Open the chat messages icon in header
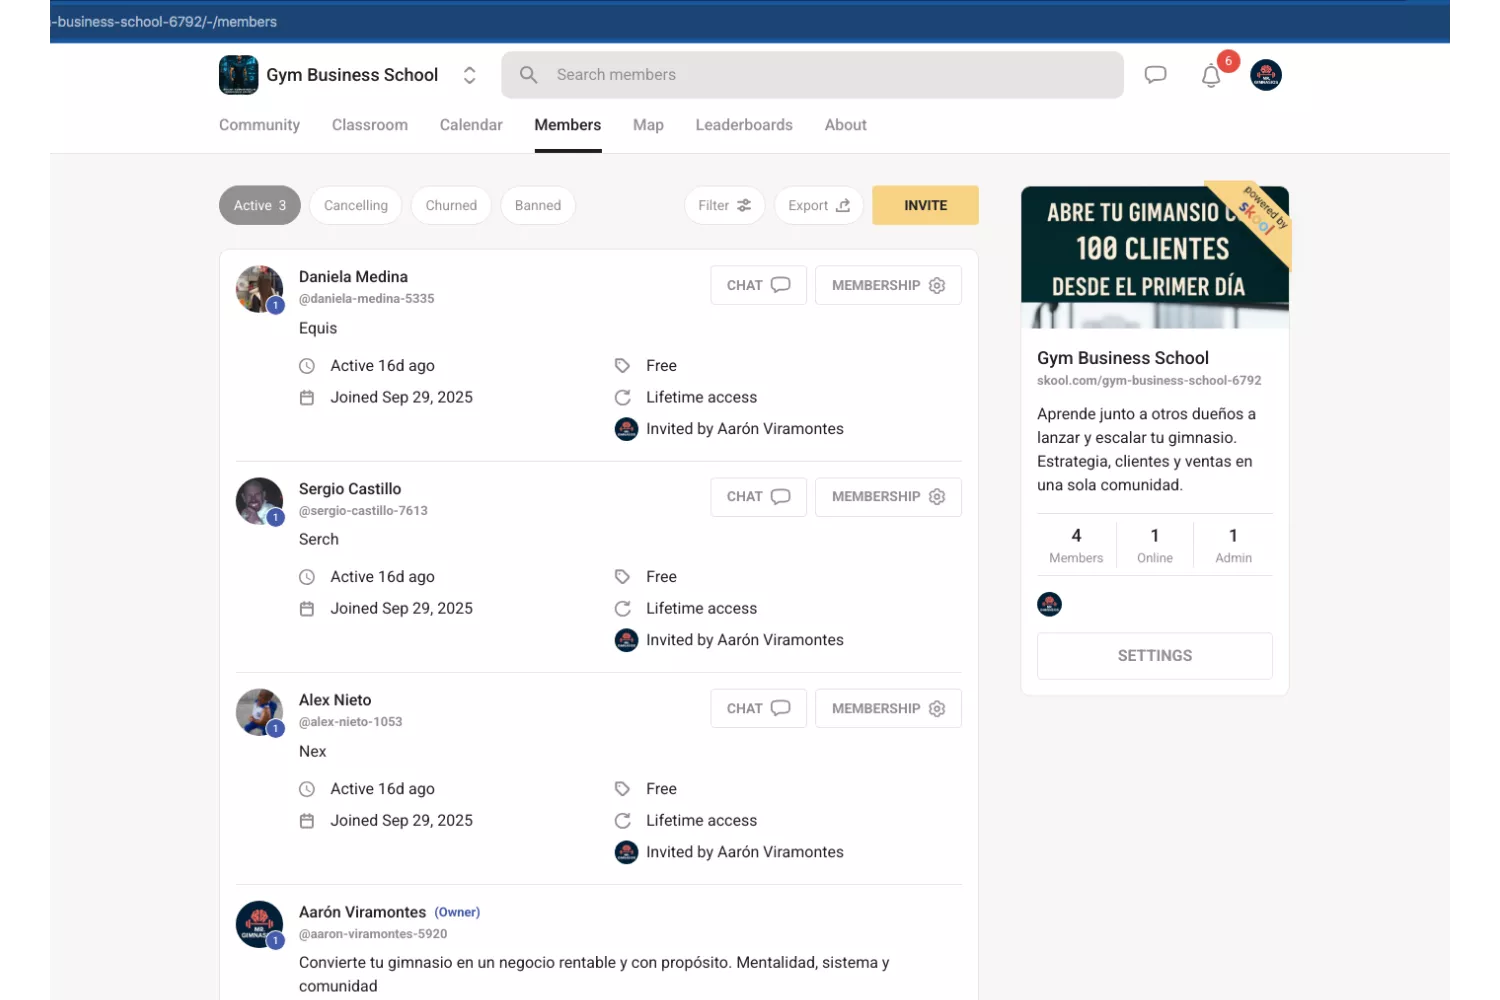The height and width of the screenshot is (1000, 1500). [x=1155, y=75]
